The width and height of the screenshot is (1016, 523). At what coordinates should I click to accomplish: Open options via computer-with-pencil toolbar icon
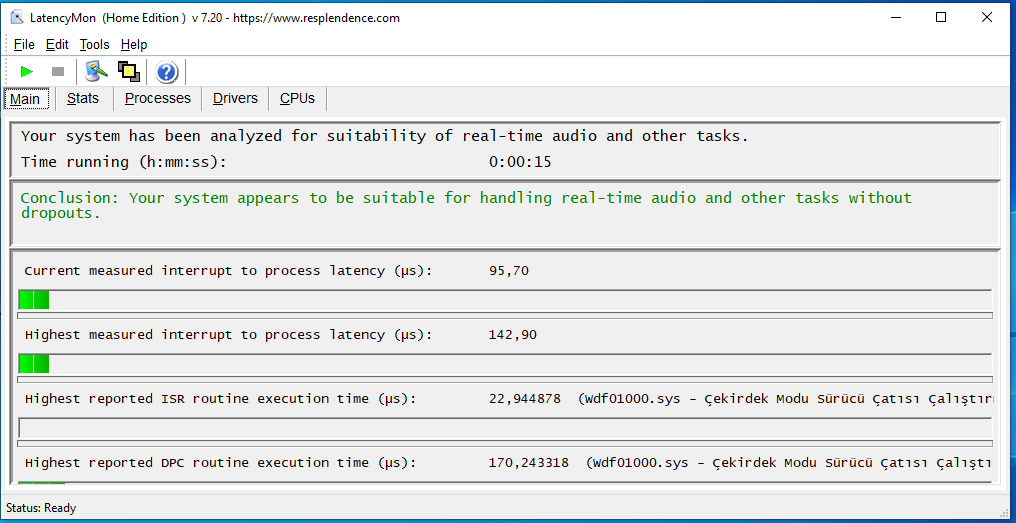(x=96, y=71)
